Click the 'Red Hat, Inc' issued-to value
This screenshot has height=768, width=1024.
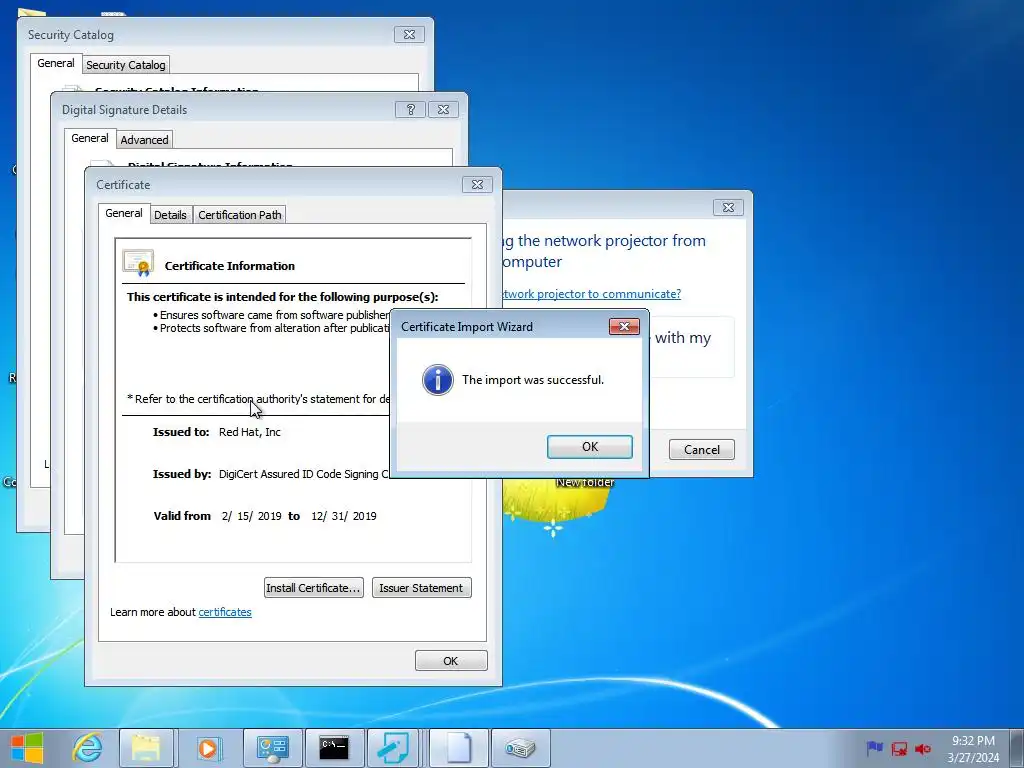tap(249, 432)
